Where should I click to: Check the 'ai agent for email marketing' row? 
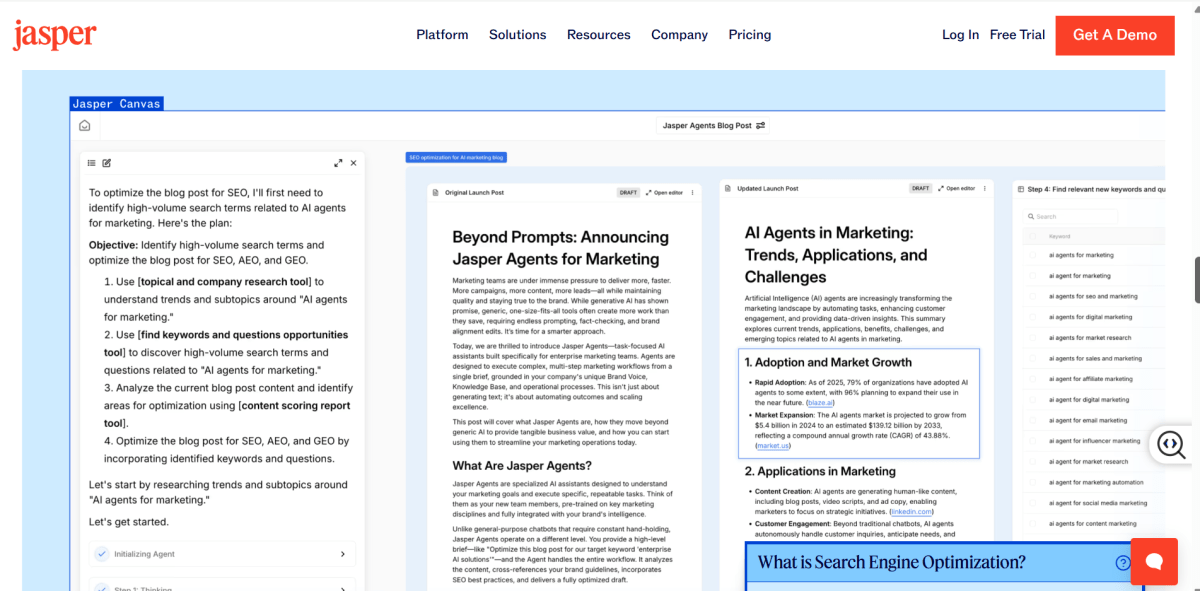pyautogui.click(x=1033, y=420)
